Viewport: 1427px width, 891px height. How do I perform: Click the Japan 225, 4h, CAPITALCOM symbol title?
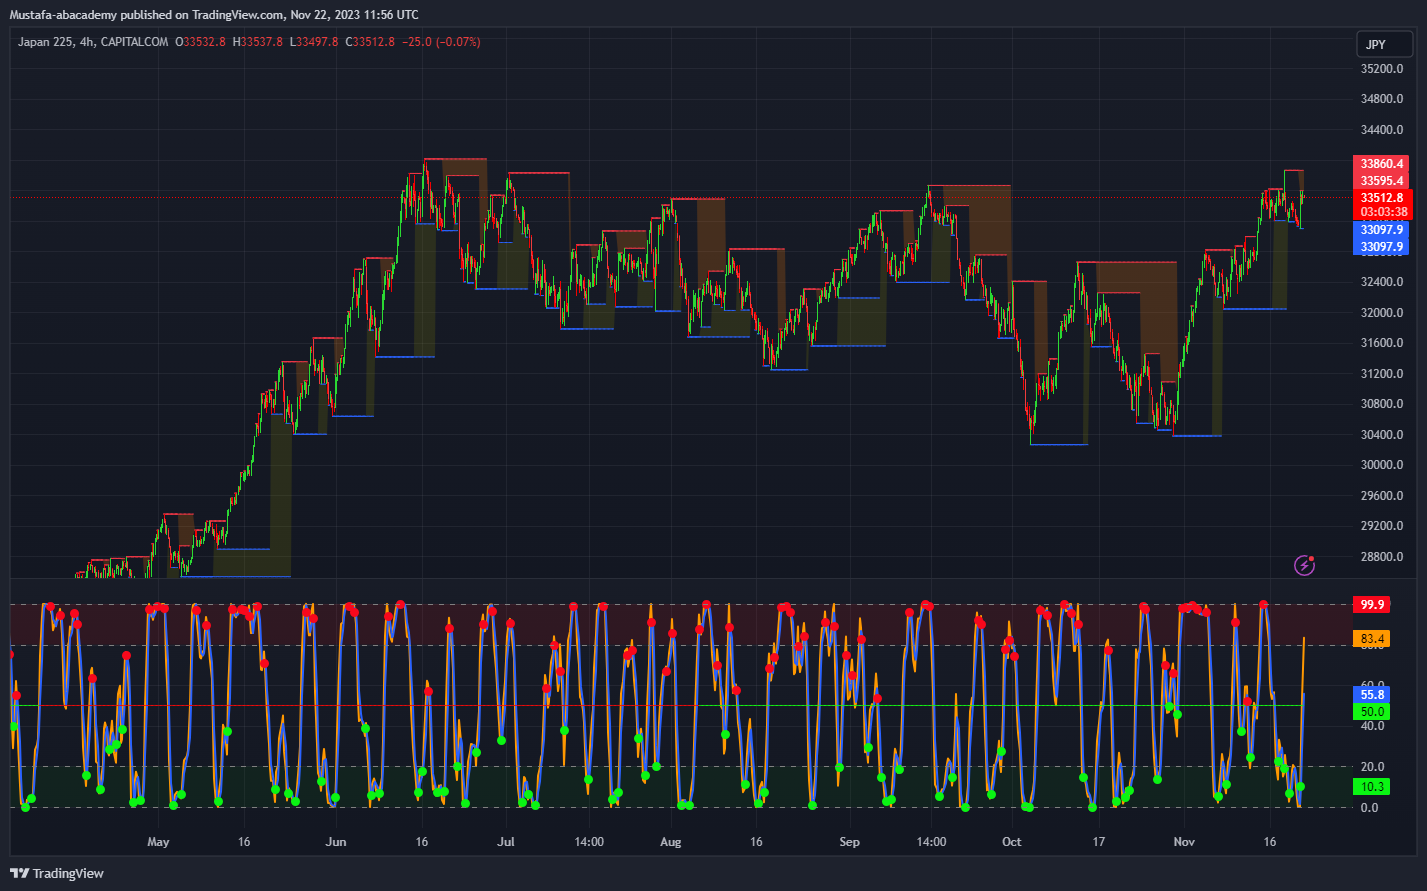(x=93, y=42)
